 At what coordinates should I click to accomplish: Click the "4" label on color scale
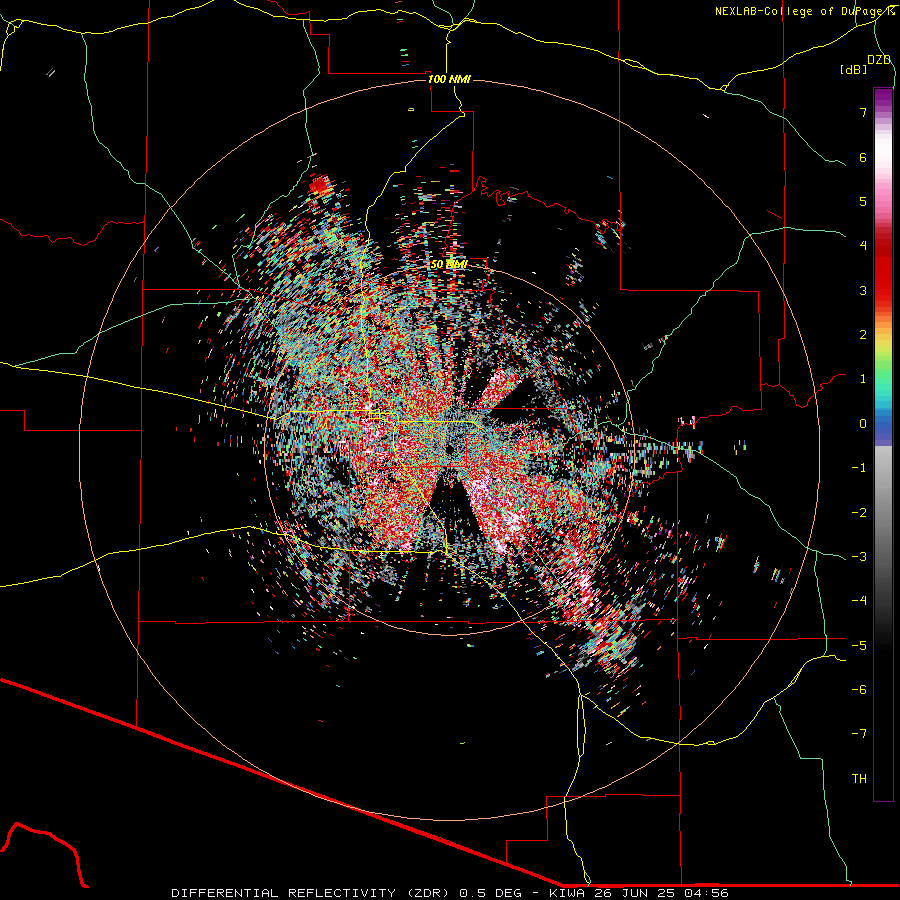point(863,246)
